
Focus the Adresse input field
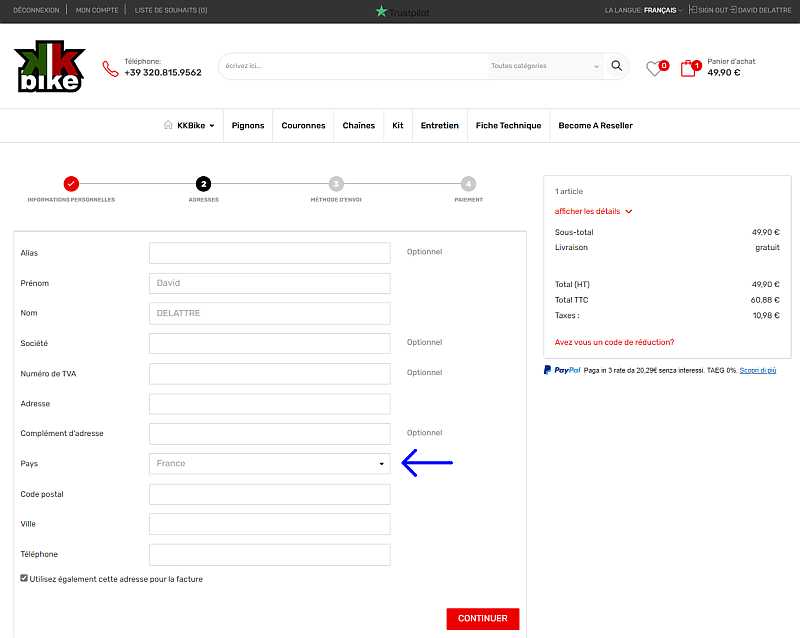click(270, 404)
